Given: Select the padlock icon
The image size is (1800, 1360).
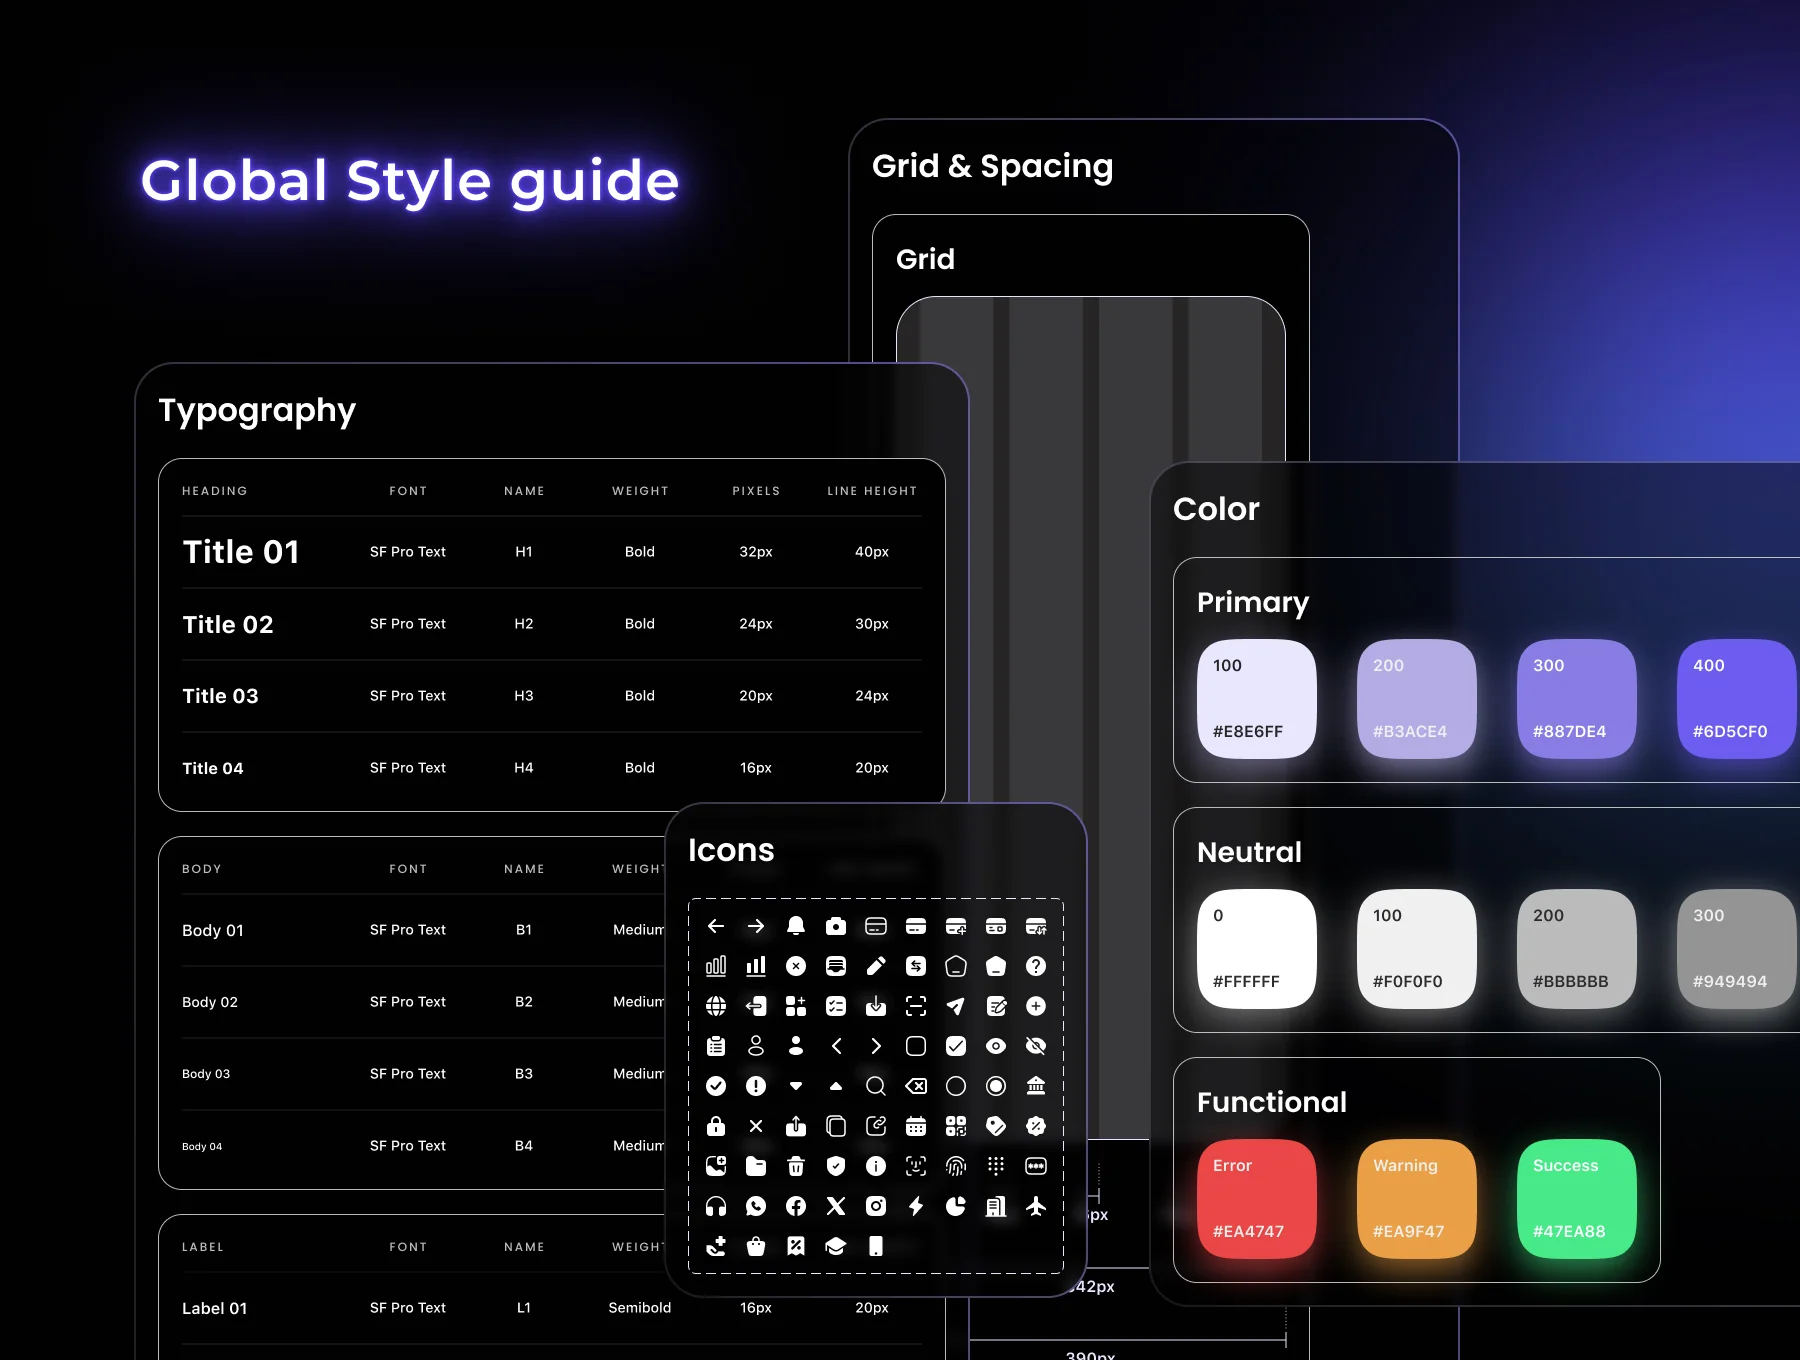Looking at the screenshot, I should pos(716,1126).
